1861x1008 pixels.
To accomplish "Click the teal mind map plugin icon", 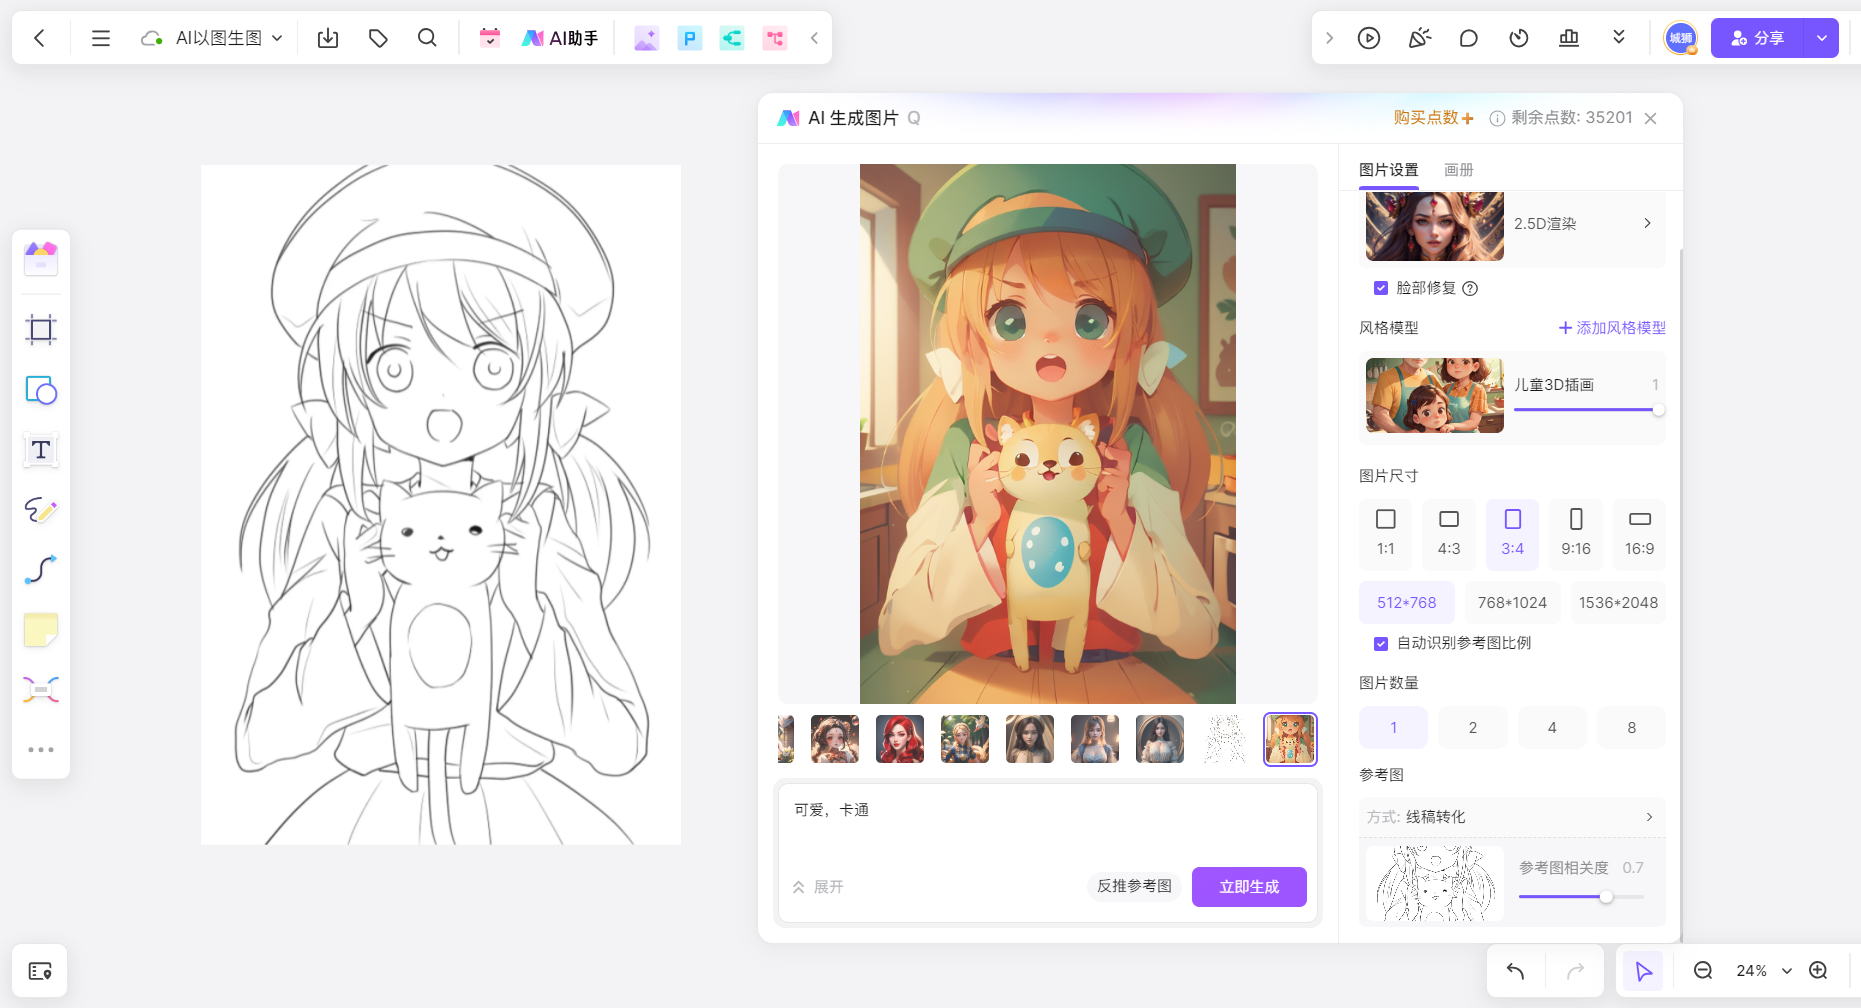I will point(732,38).
